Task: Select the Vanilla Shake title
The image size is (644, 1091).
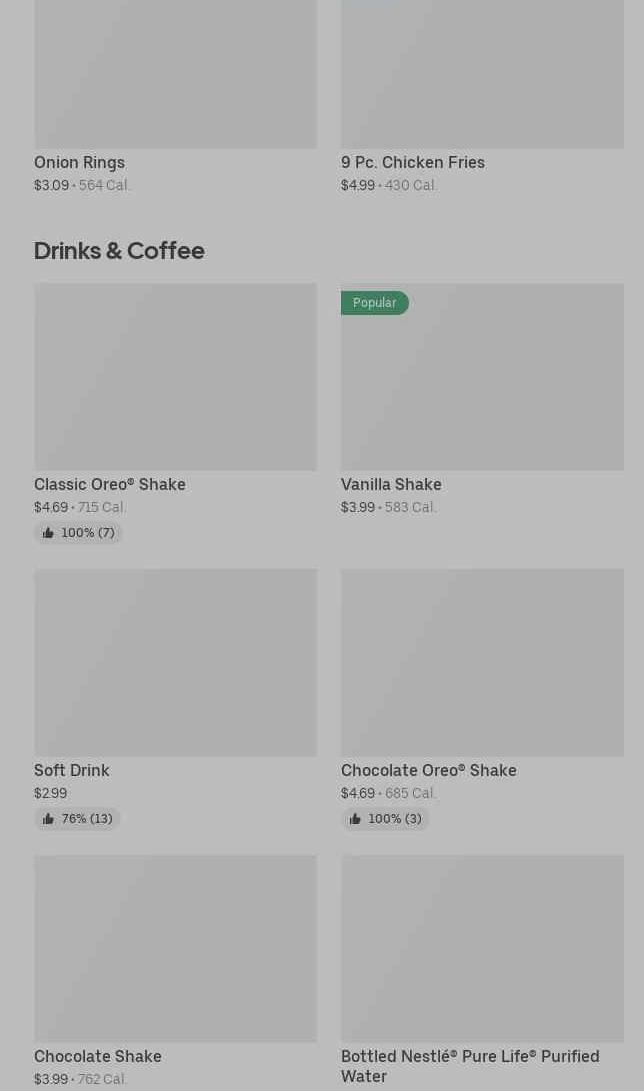Action: pos(391,484)
